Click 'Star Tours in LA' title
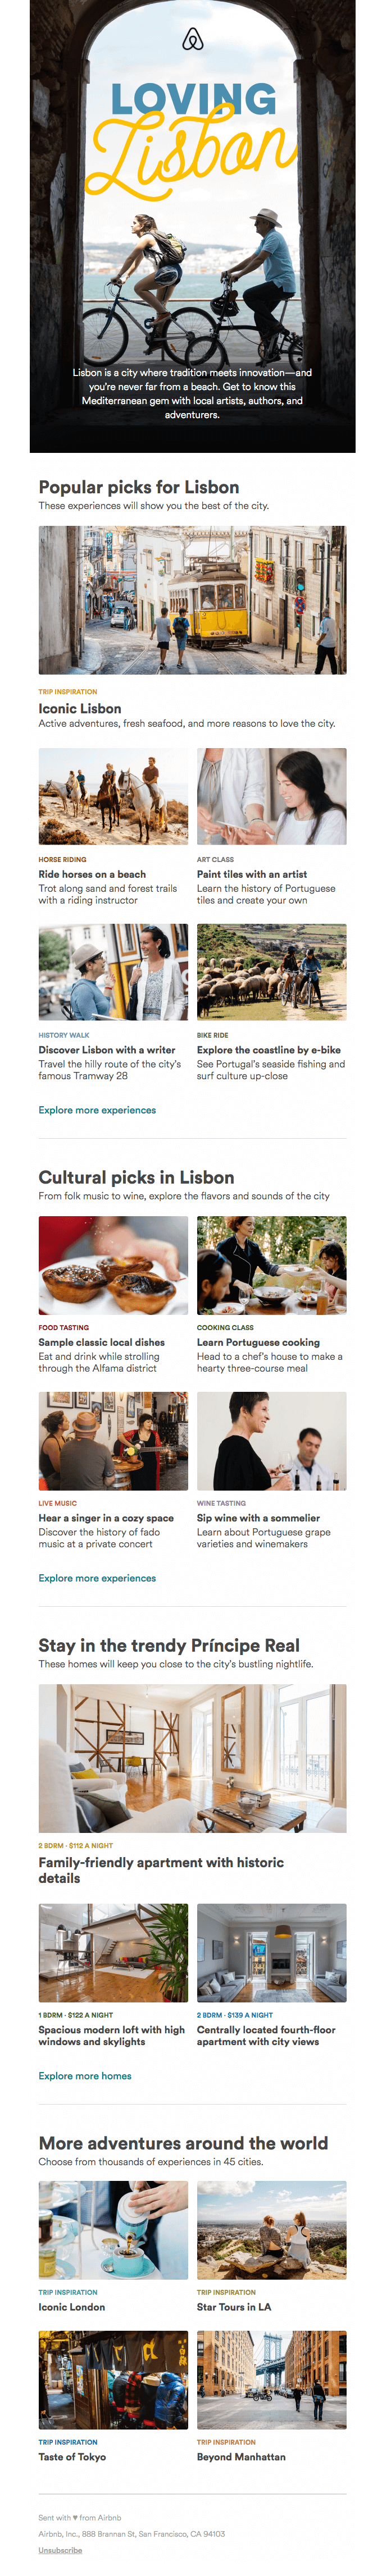The image size is (382, 2576). click(234, 2307)
